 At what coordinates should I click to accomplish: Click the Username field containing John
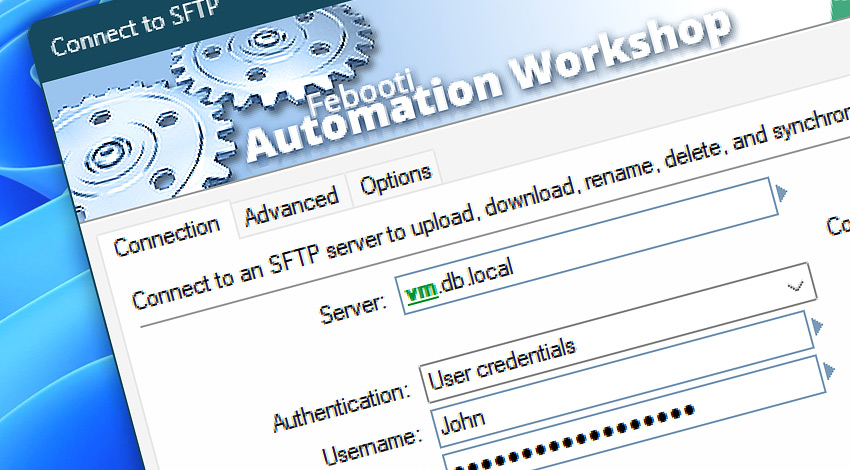point(622,380)
